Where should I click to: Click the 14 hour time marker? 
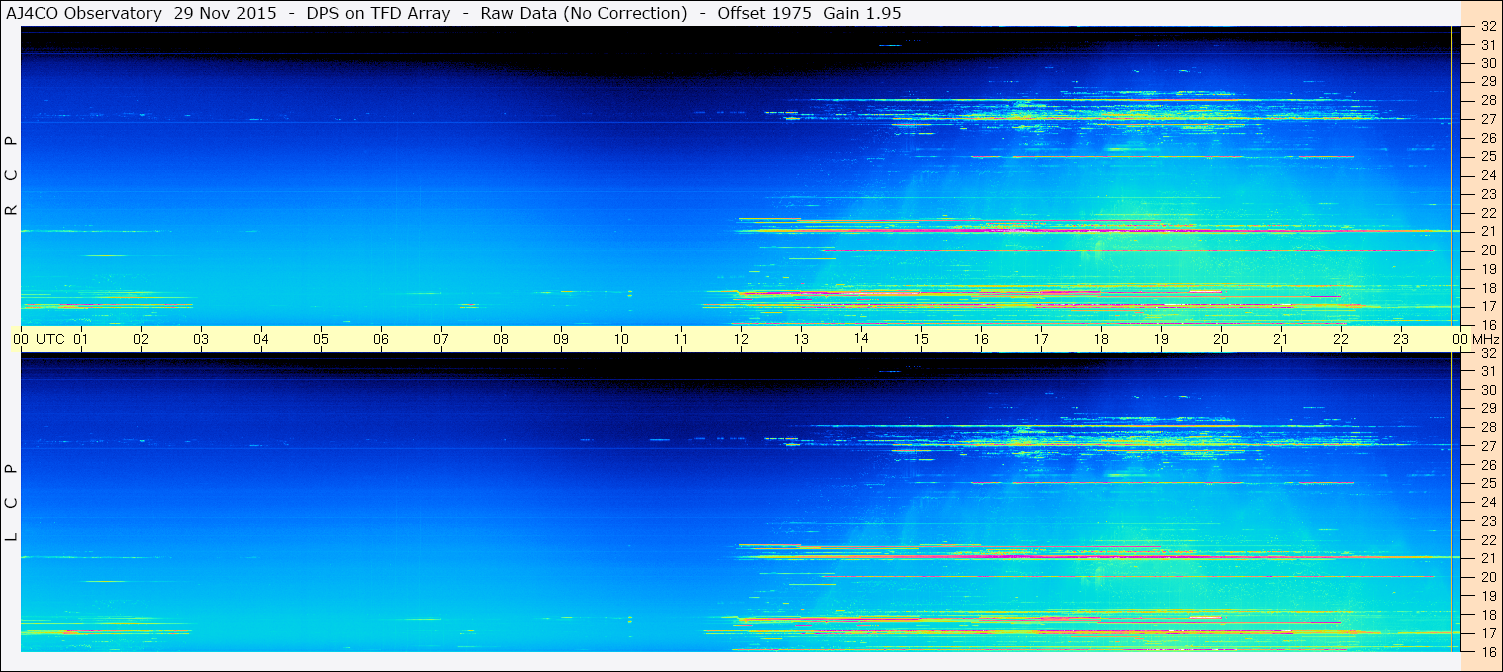point(861,338)
